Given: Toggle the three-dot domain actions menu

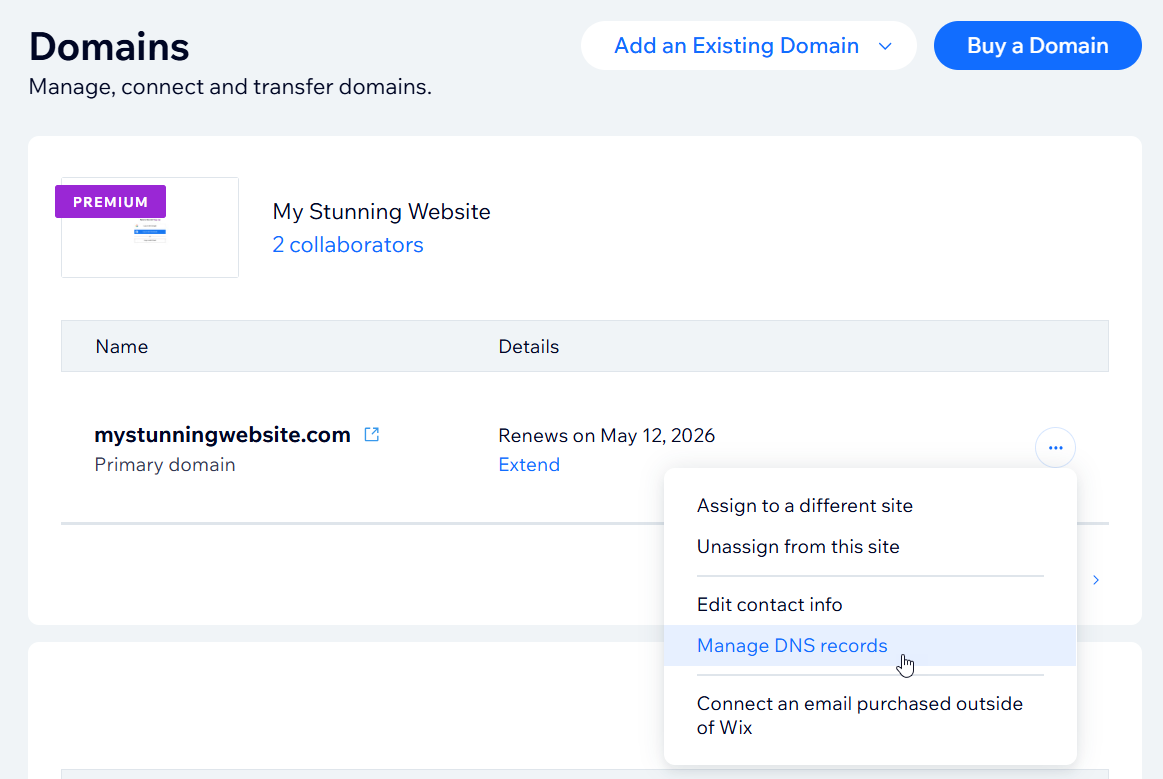Looking at the screenshot, I should pos(1055,448).
